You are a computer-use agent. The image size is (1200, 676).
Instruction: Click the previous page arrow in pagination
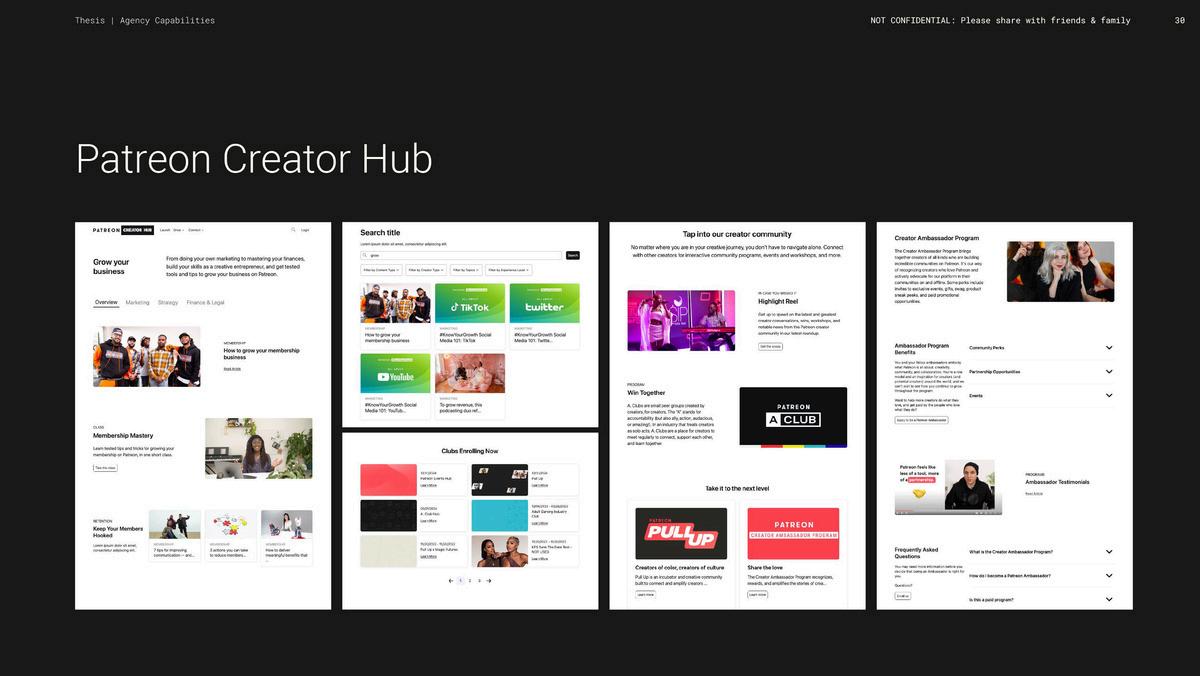[x=450, y=581]
